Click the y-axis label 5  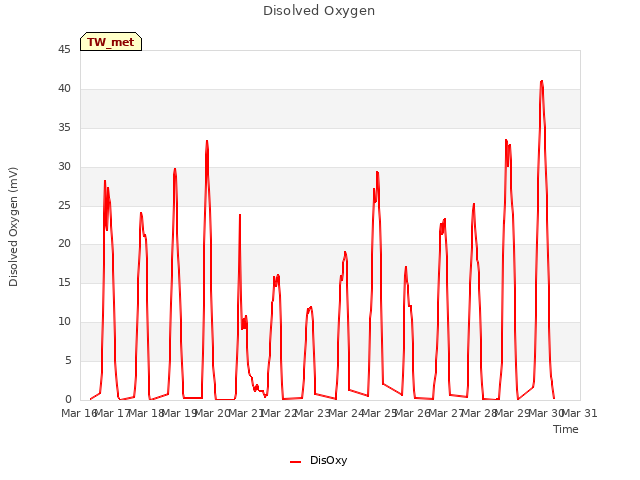68,360
